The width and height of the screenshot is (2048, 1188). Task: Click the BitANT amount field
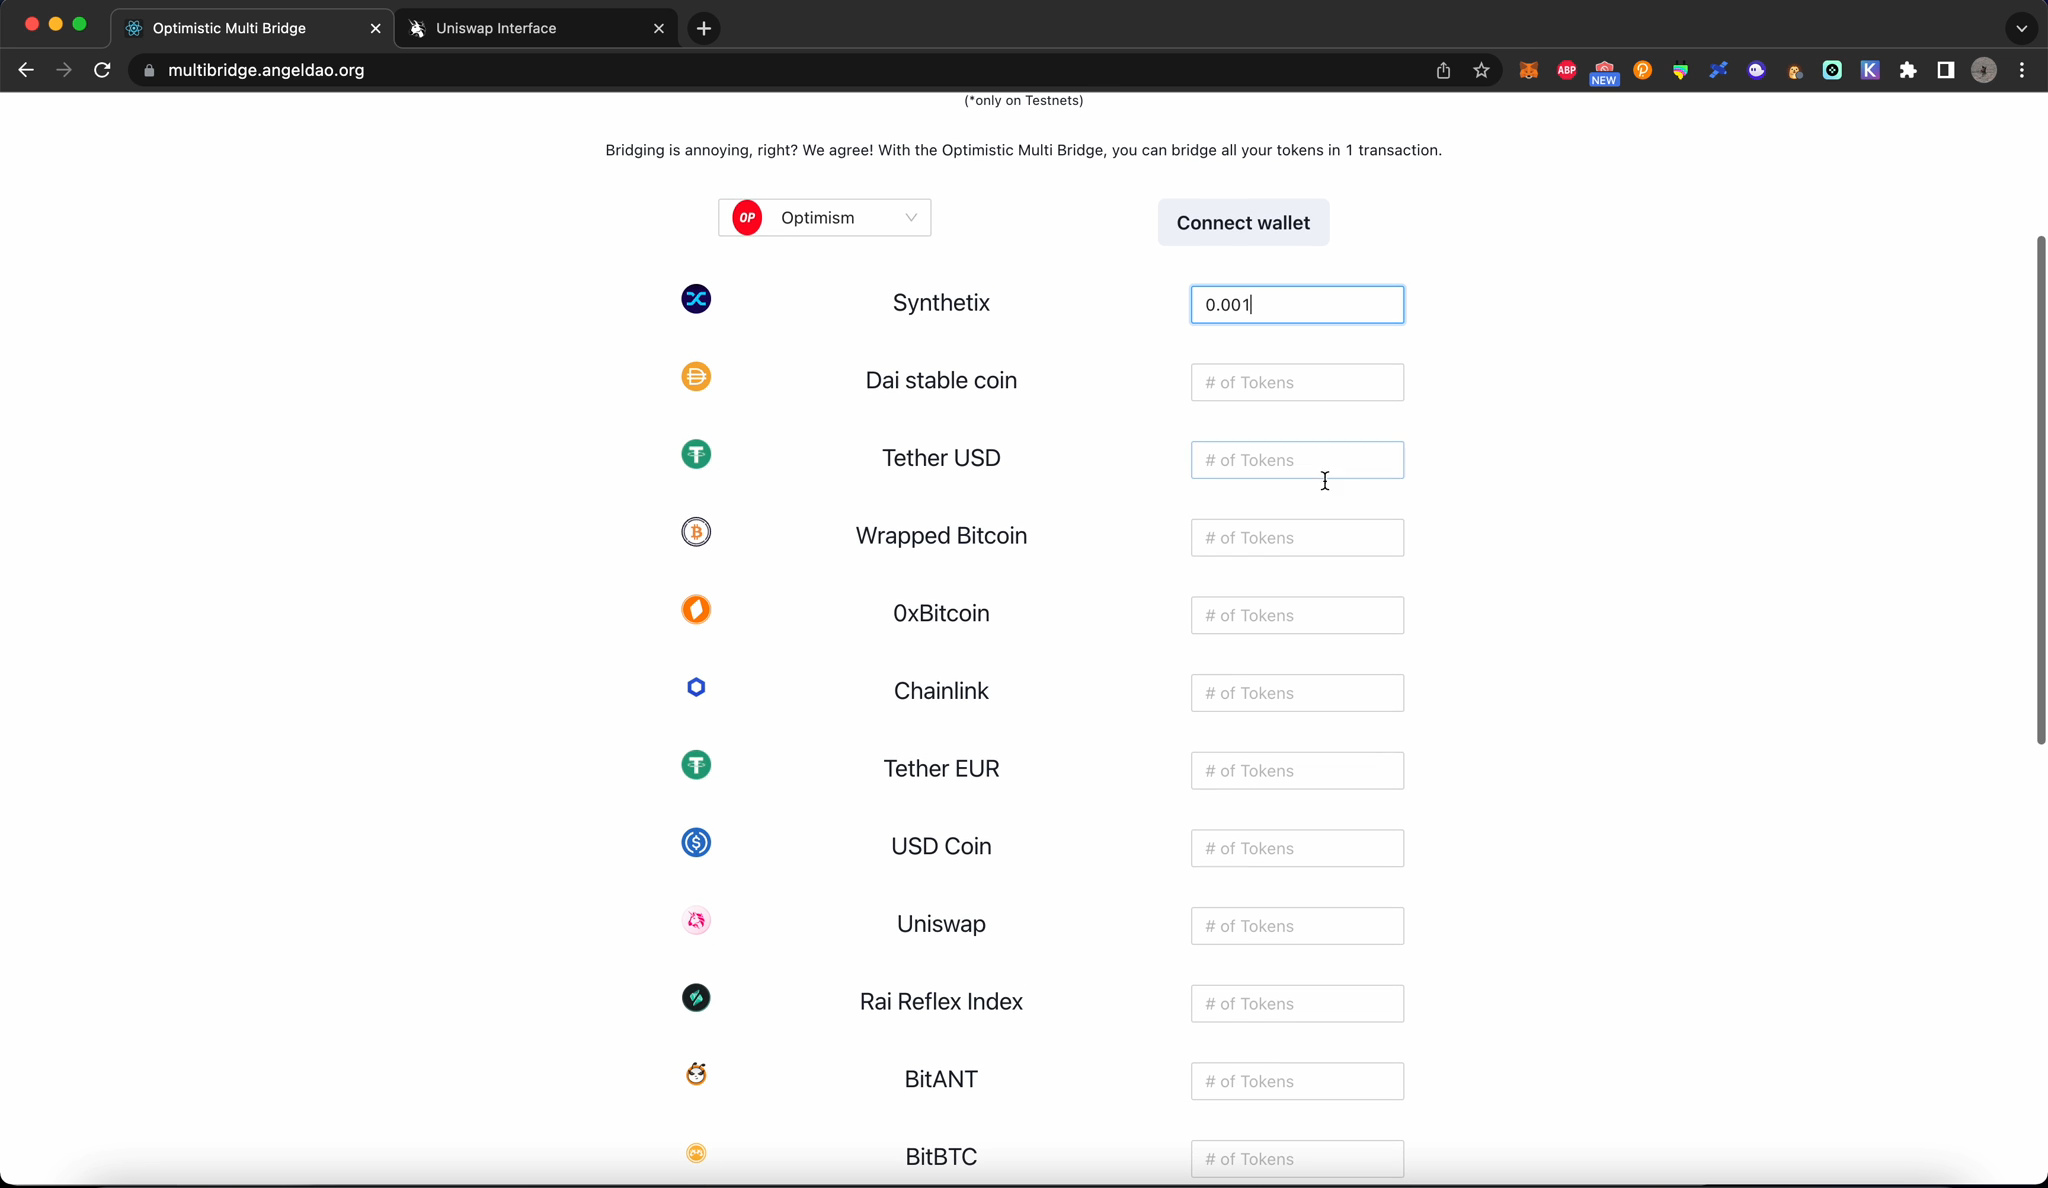coord(1297,1081)
